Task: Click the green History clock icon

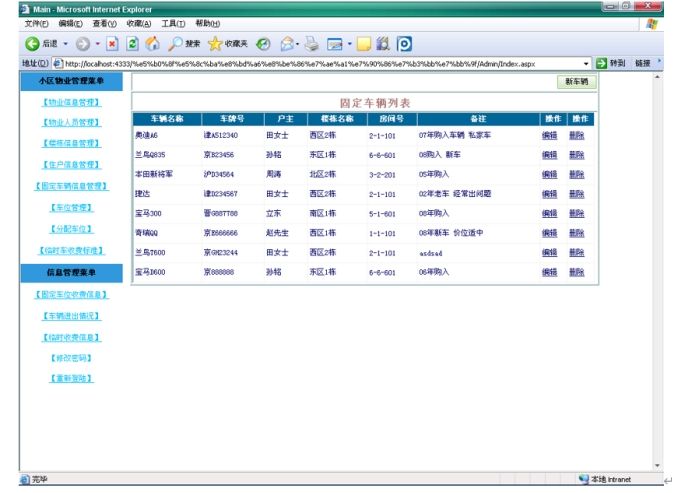Action: coord(263,44)
